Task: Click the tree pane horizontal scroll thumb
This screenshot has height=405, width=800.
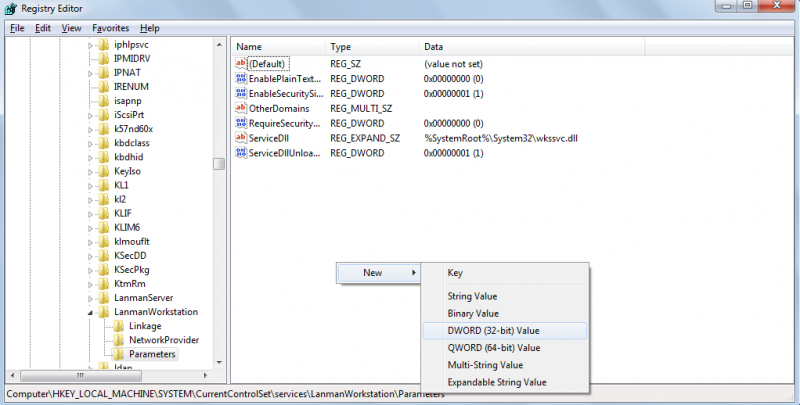Action: (x=81, y=375)
